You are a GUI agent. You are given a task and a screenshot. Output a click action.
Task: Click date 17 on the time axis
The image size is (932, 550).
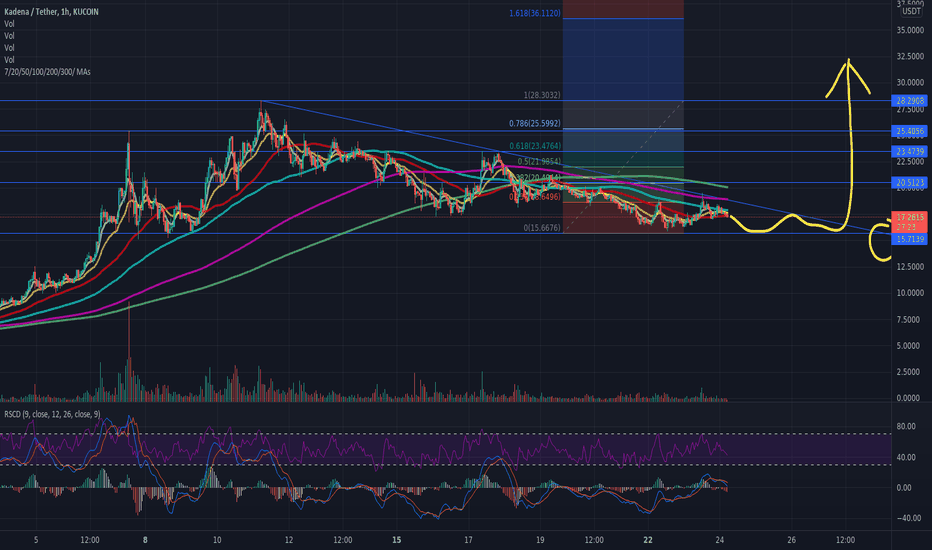(468, 540)
